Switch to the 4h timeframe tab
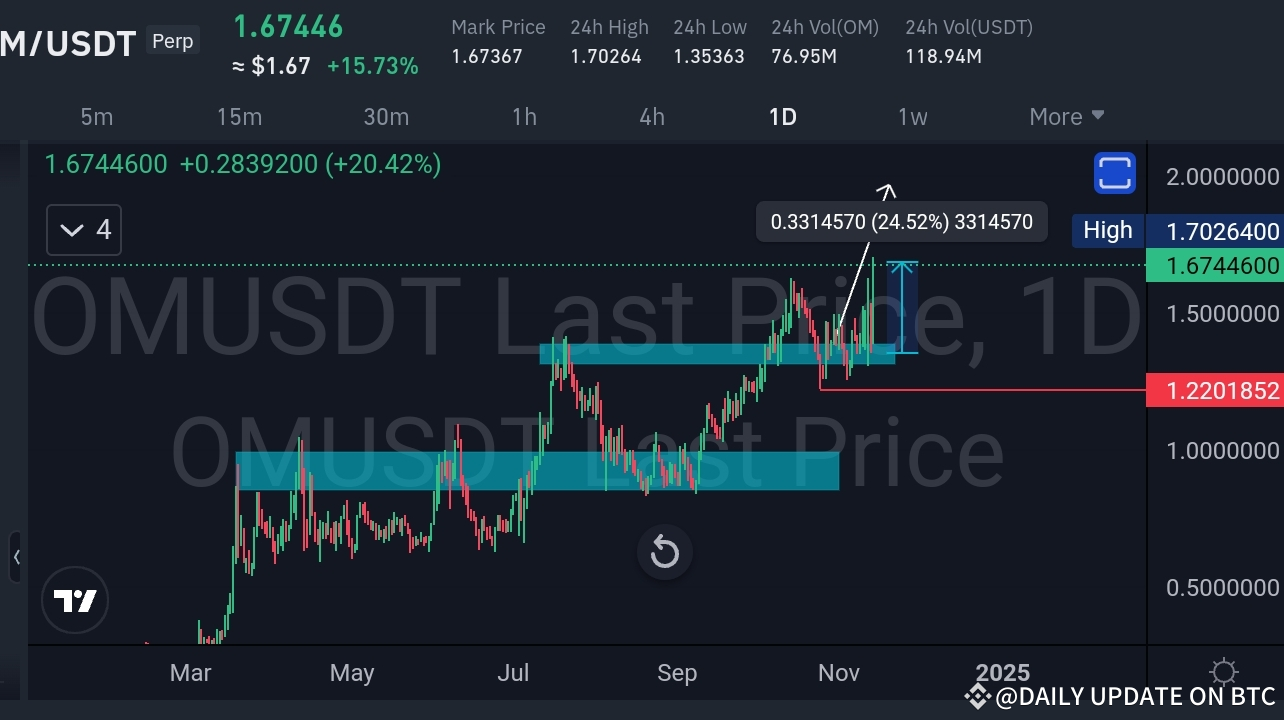 coord(651,117)
